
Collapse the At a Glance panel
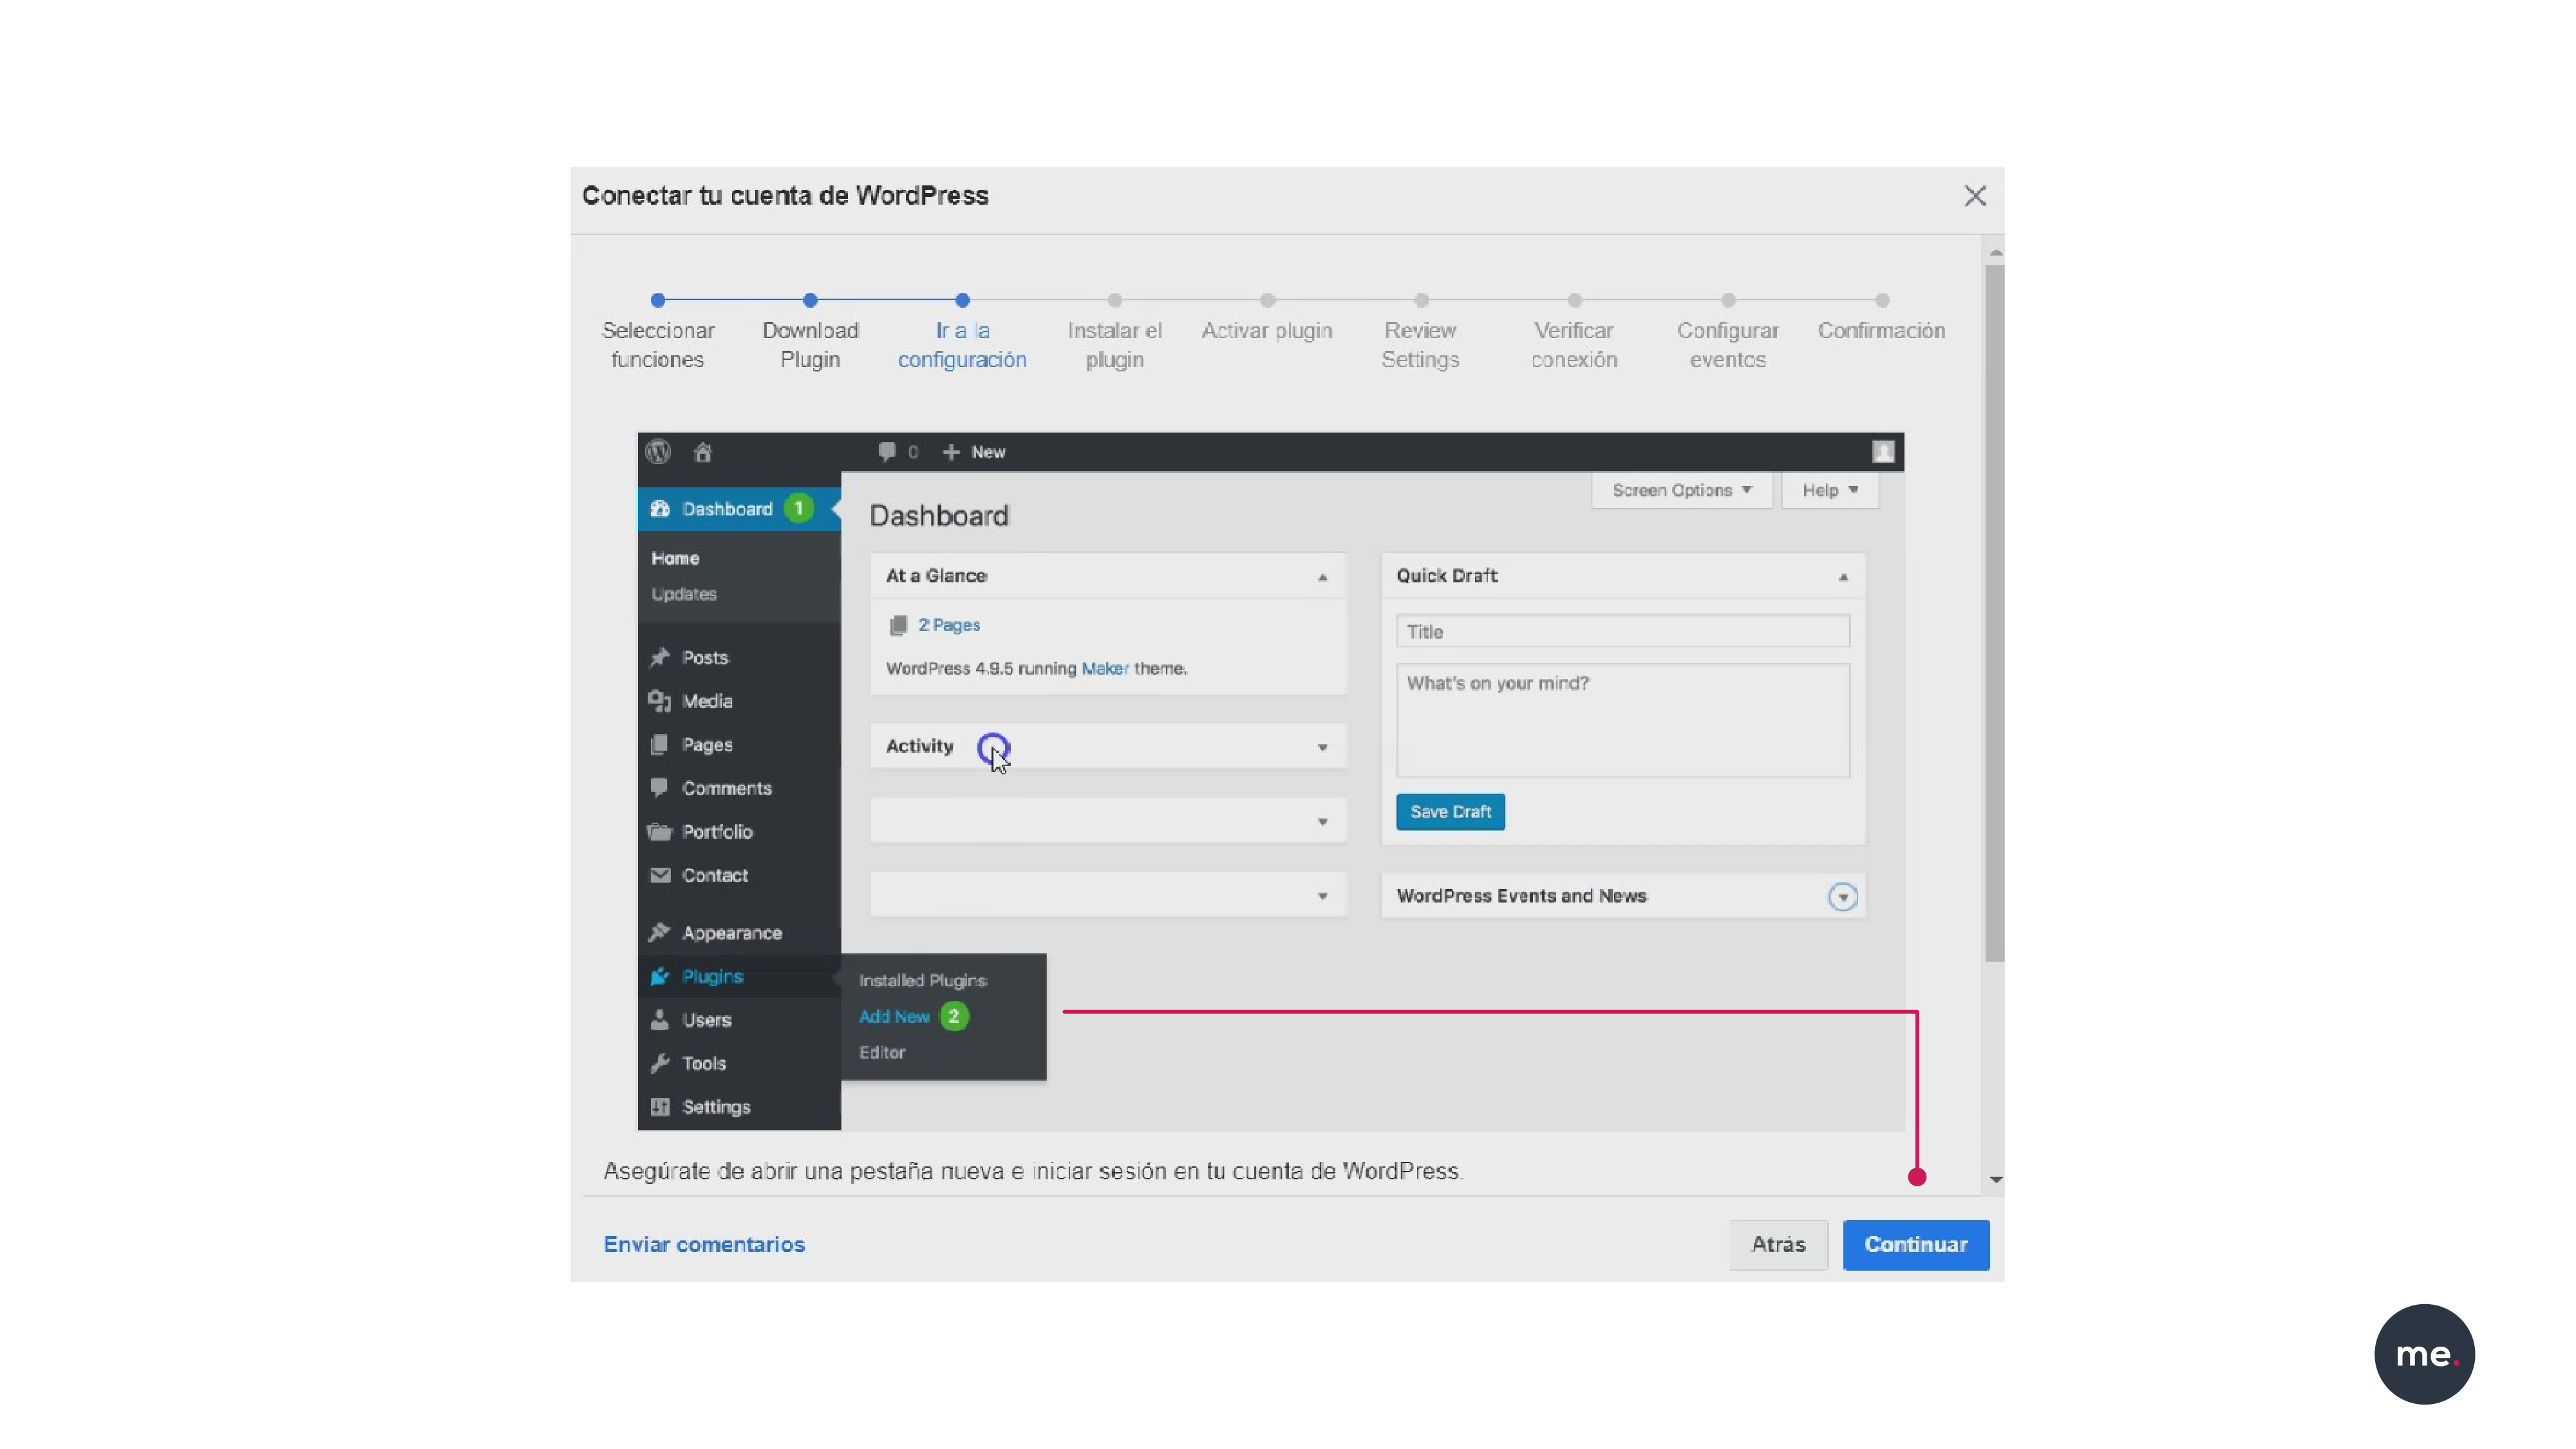(1322, 577)
